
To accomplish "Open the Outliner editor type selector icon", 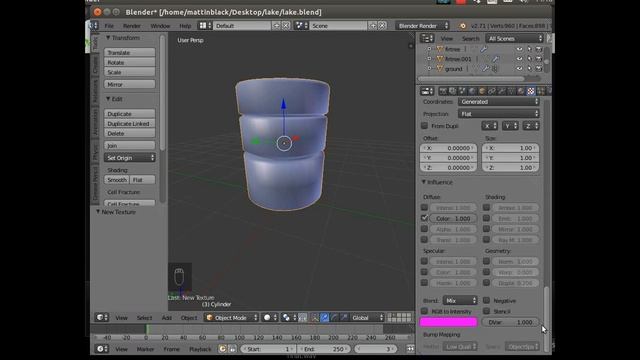I will click(427, 38).
